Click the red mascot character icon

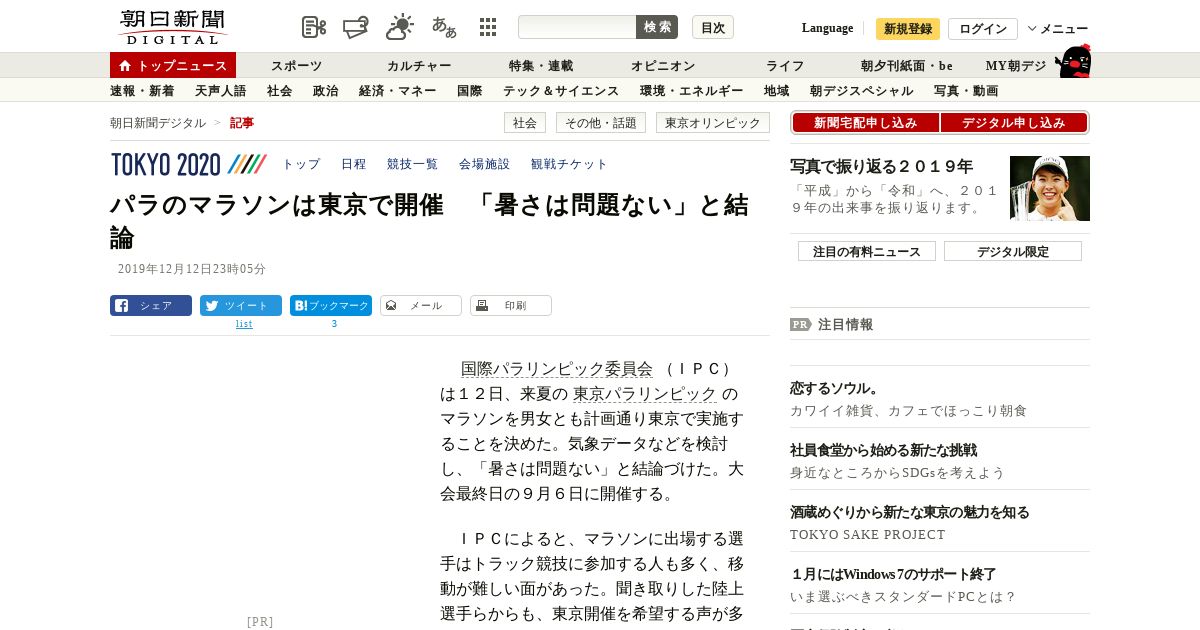1072,61
